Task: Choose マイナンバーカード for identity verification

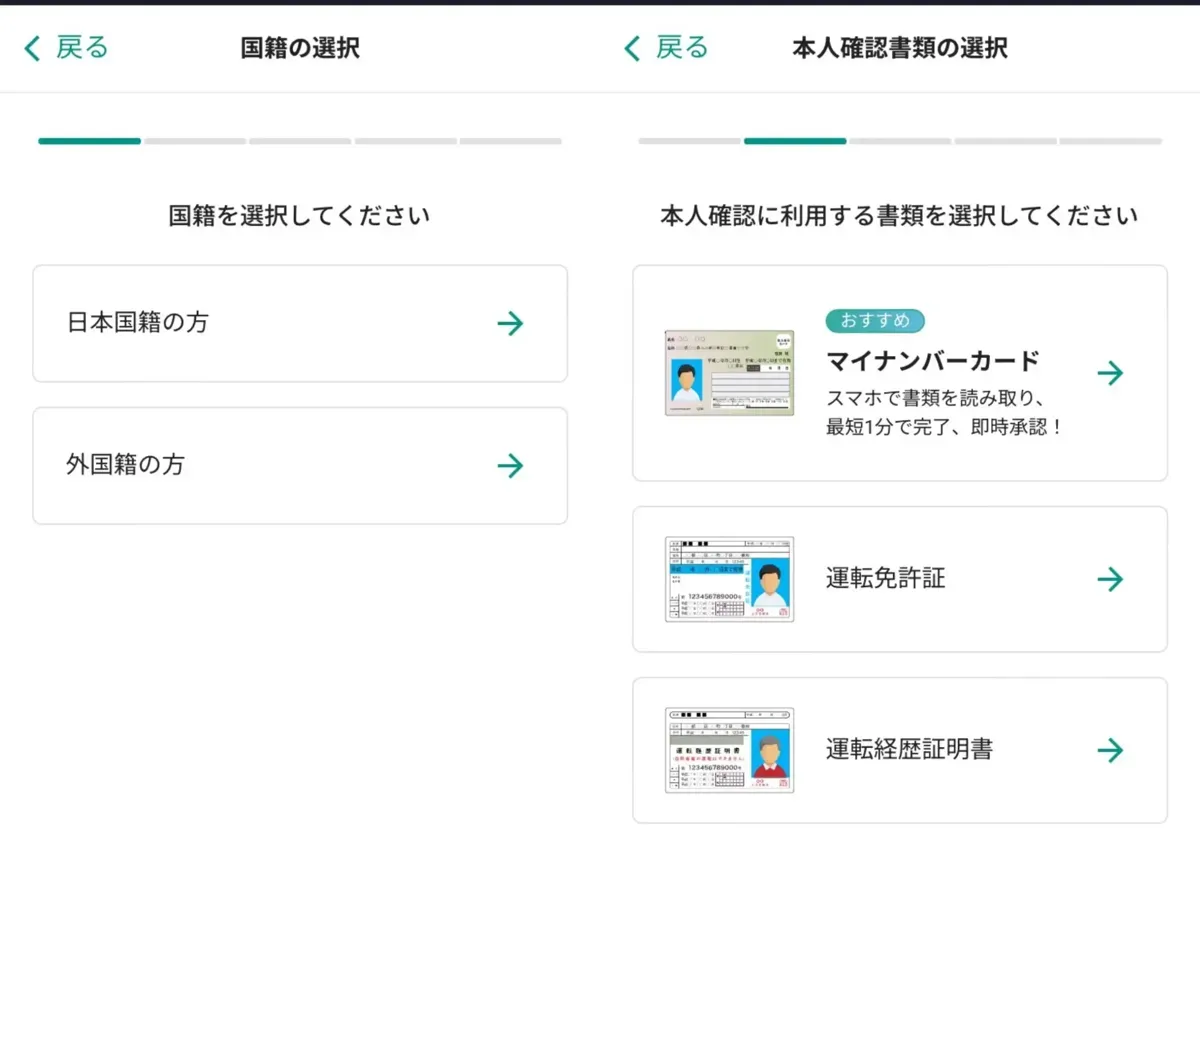Action: click(898, 372)
